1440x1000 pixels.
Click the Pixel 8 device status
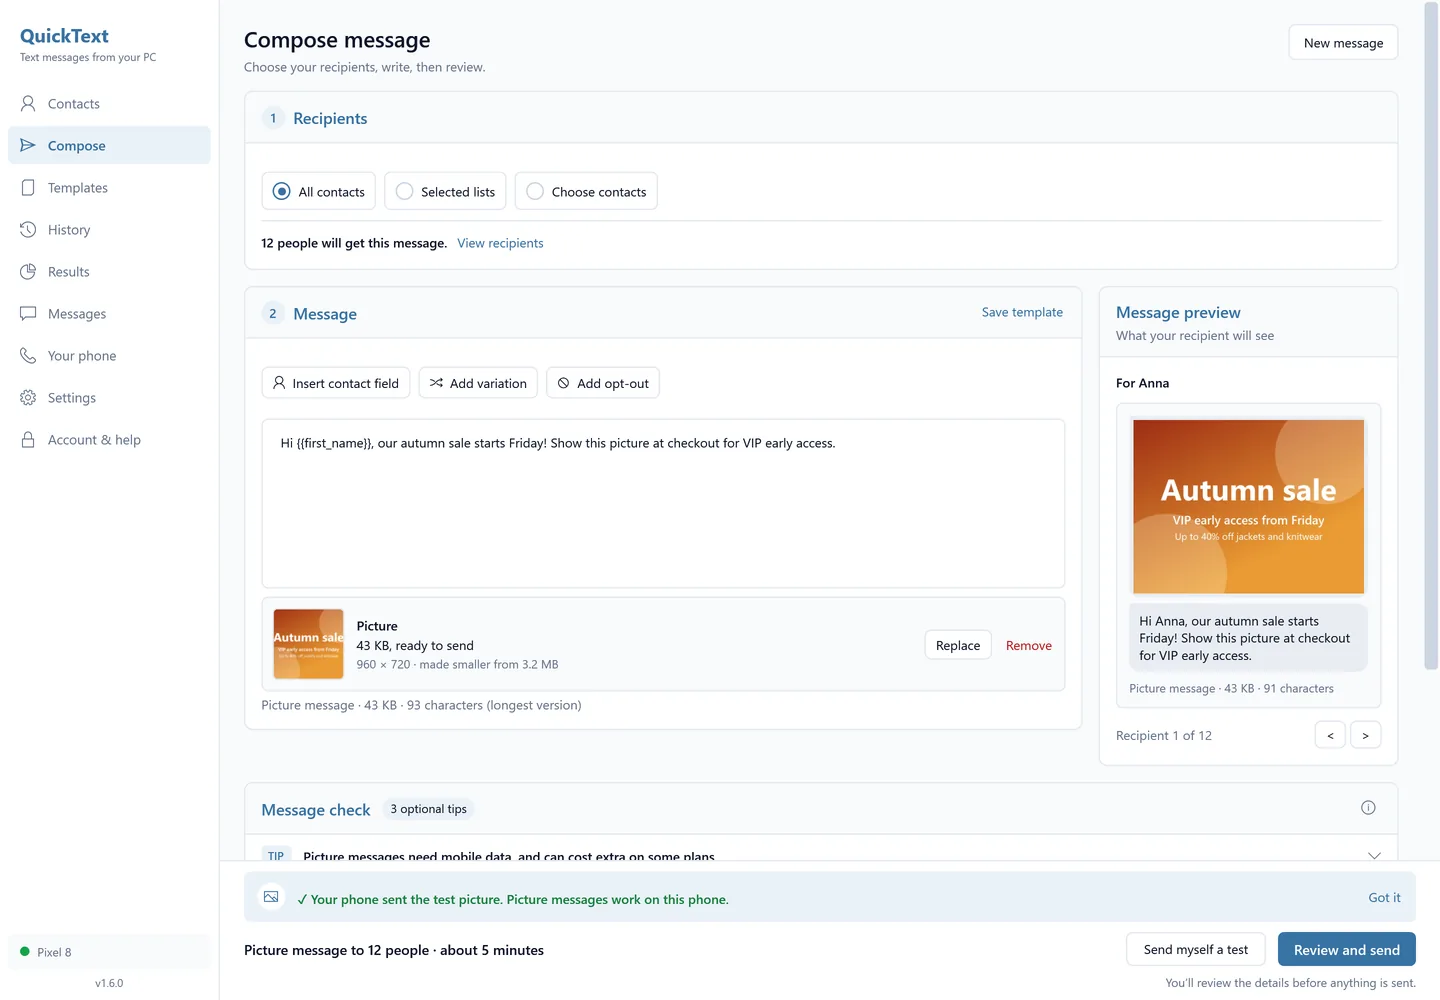(109, 952)
